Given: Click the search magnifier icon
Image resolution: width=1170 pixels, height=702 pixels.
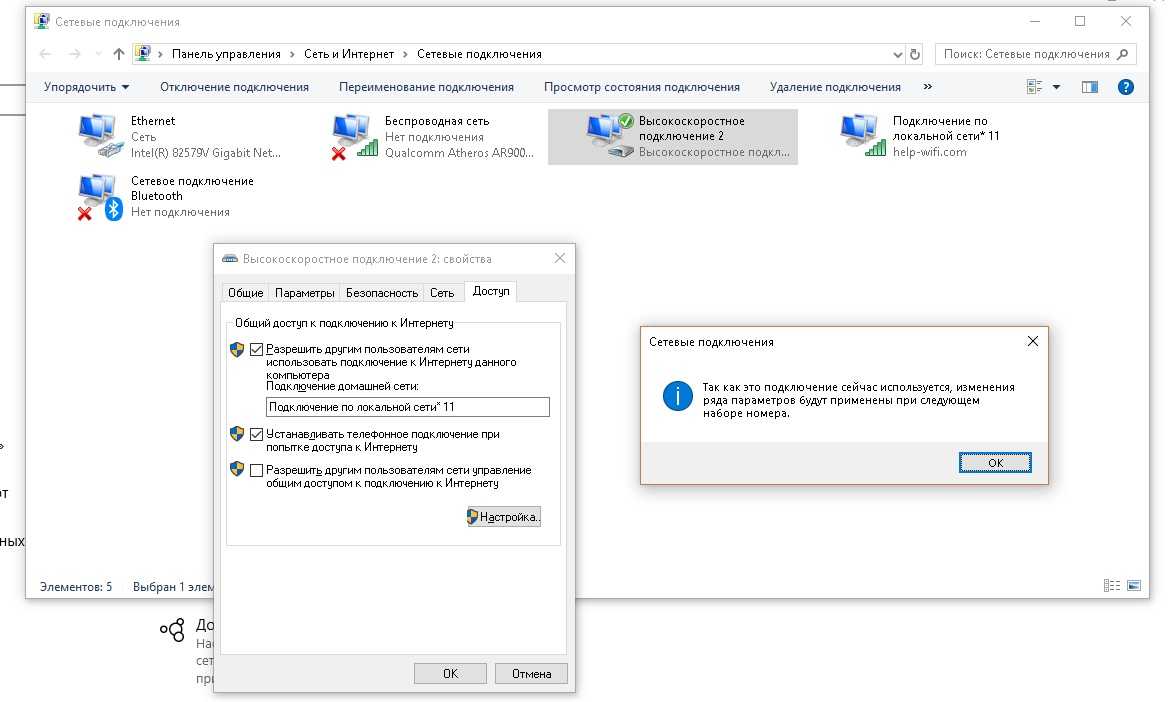Looking at the screenshot, I should point(1122,54).
